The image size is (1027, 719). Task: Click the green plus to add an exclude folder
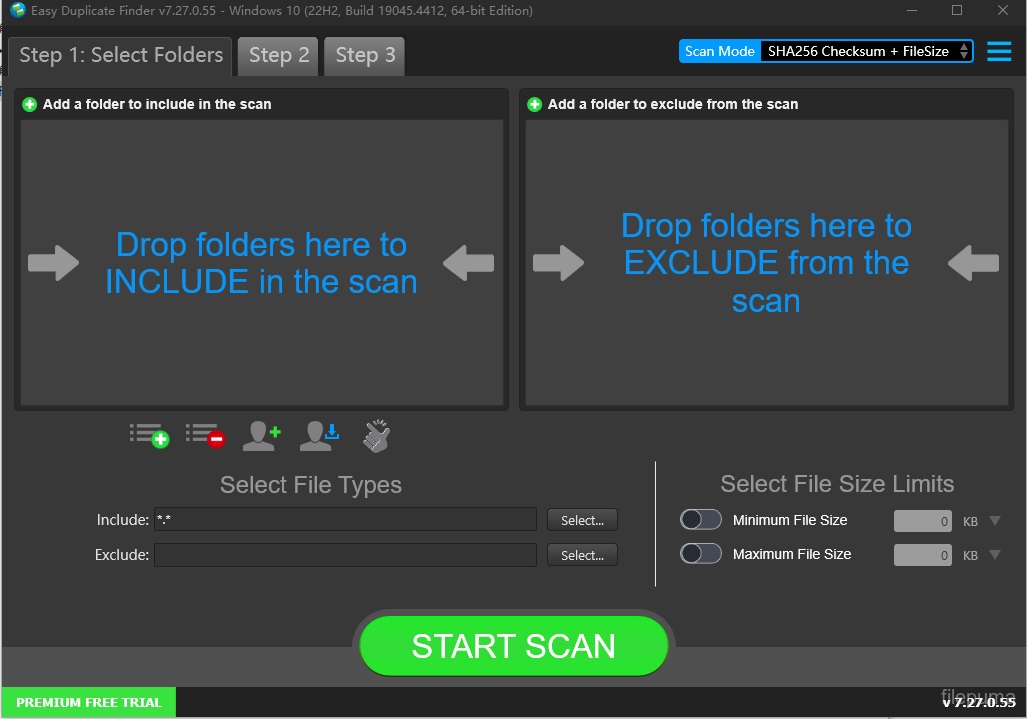[534, 103]
